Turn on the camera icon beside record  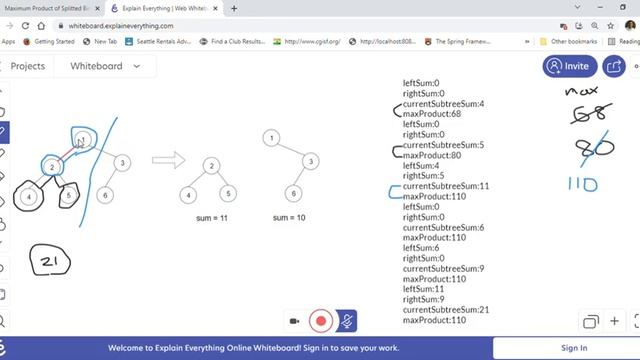[x=294, y=321]
